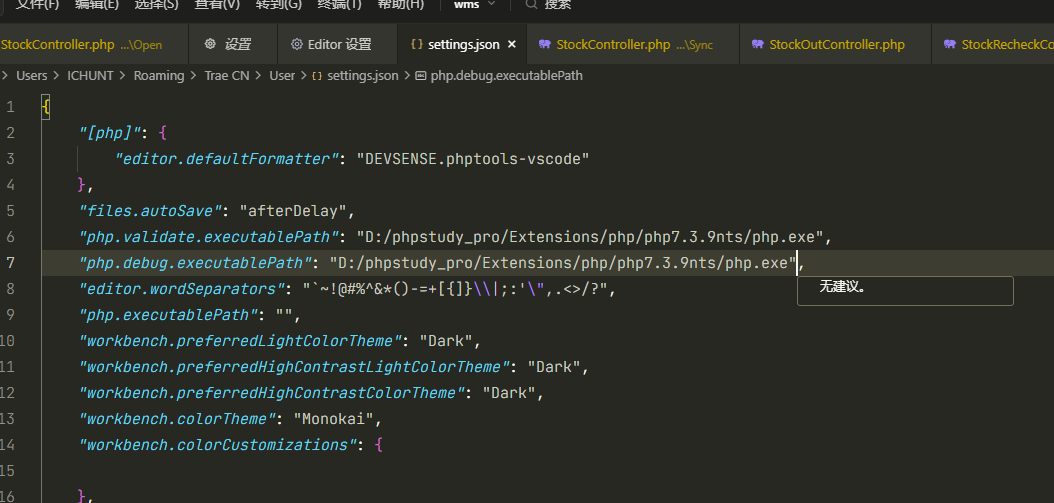The width and height of the screenshot is (1054, 503).
Task: Open the 编辑(E) menu
Action: 97,4
